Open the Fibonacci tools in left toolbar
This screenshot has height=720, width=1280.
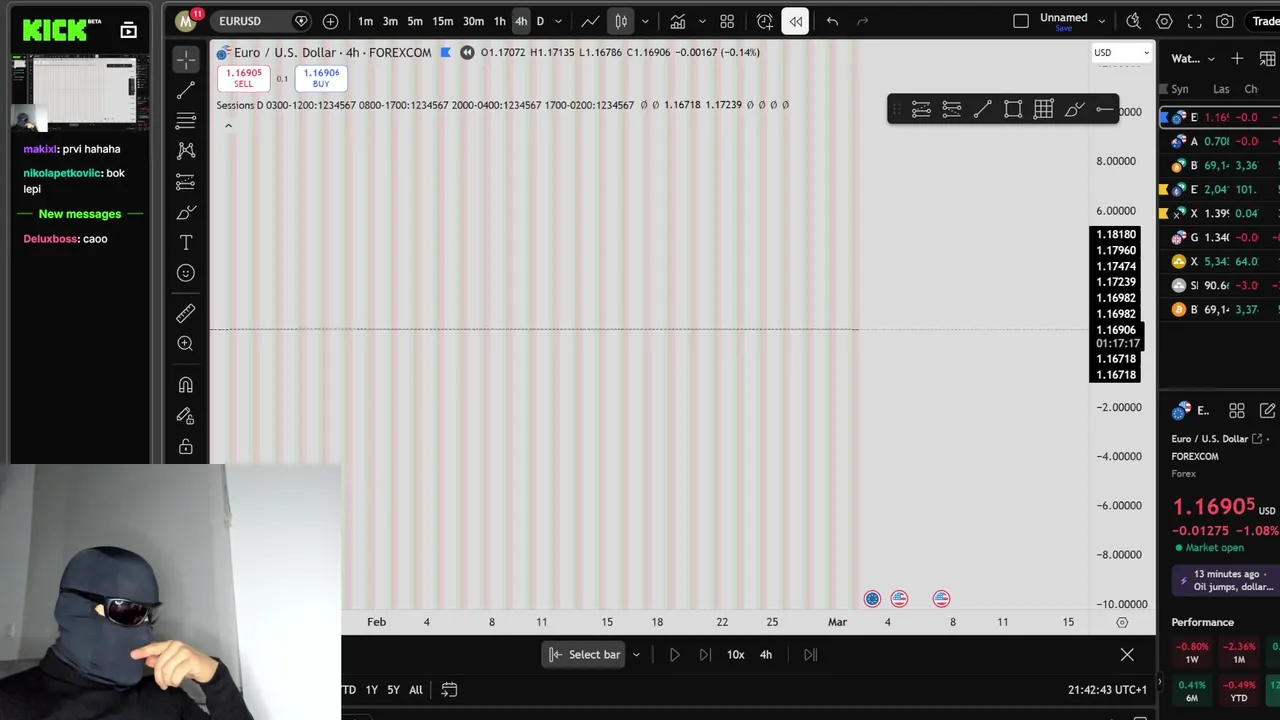coord(186,121)
